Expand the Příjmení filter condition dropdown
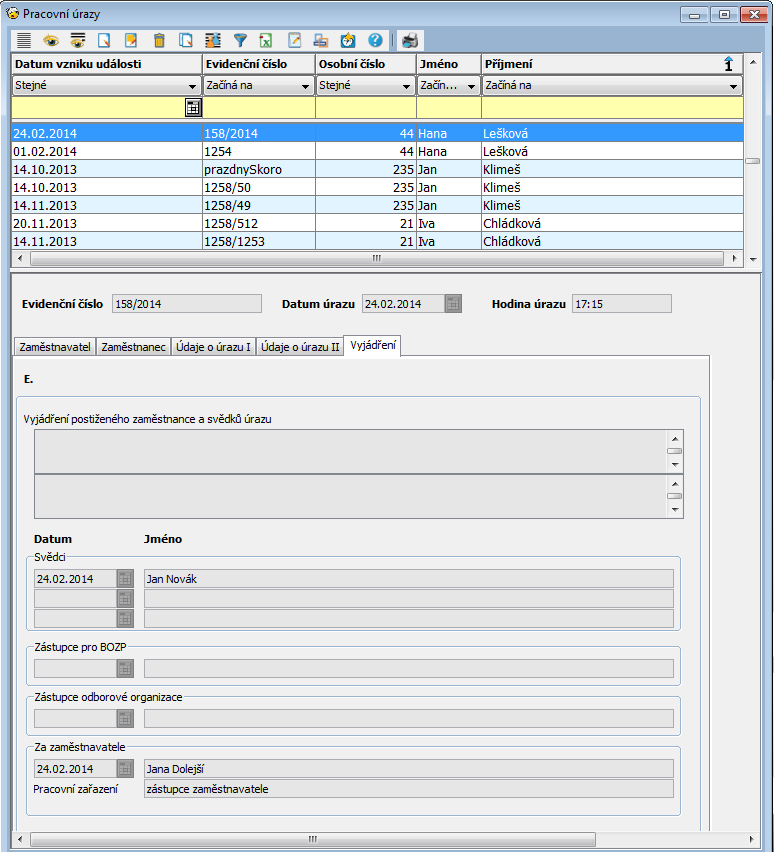774x852 pixels. (x=733, y=86)
